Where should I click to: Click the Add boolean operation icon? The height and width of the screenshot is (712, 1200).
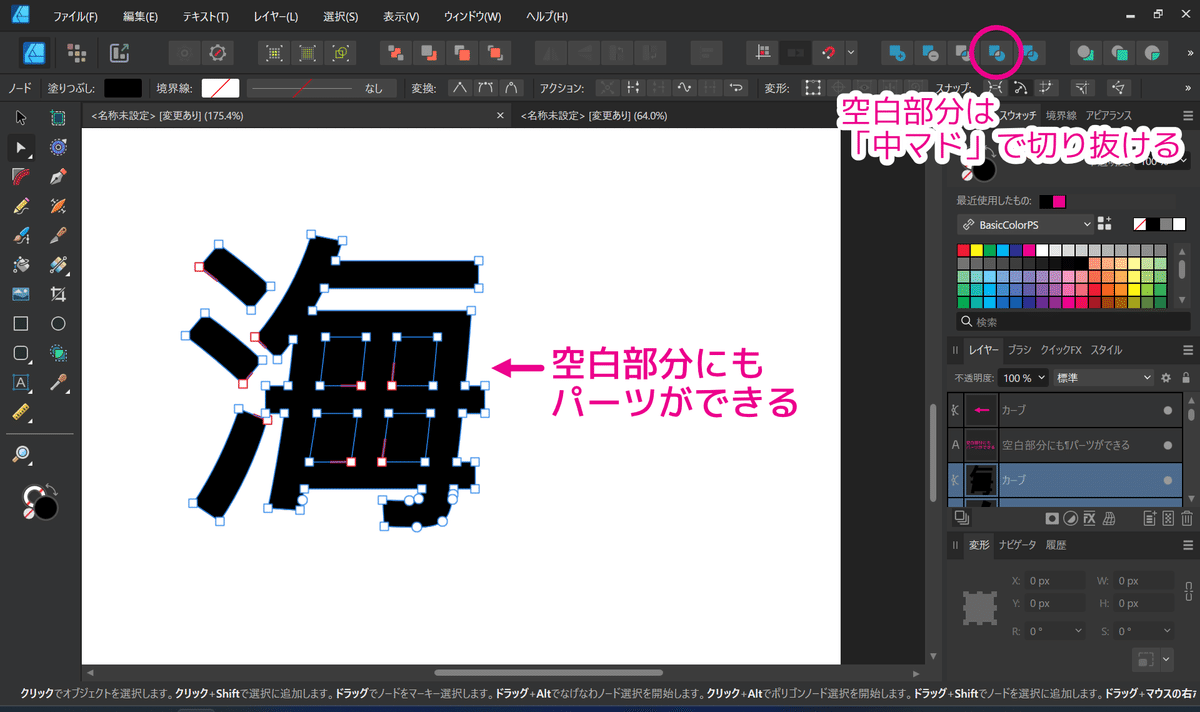(x=897, y=52)
